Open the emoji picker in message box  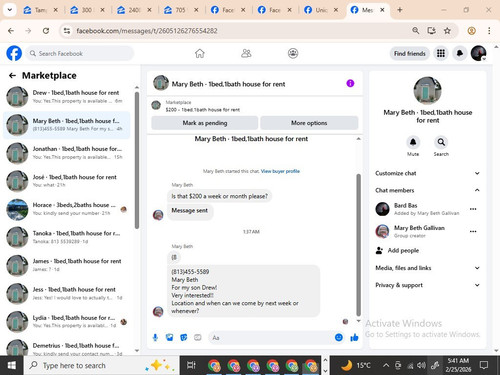[x=339, y=338]
